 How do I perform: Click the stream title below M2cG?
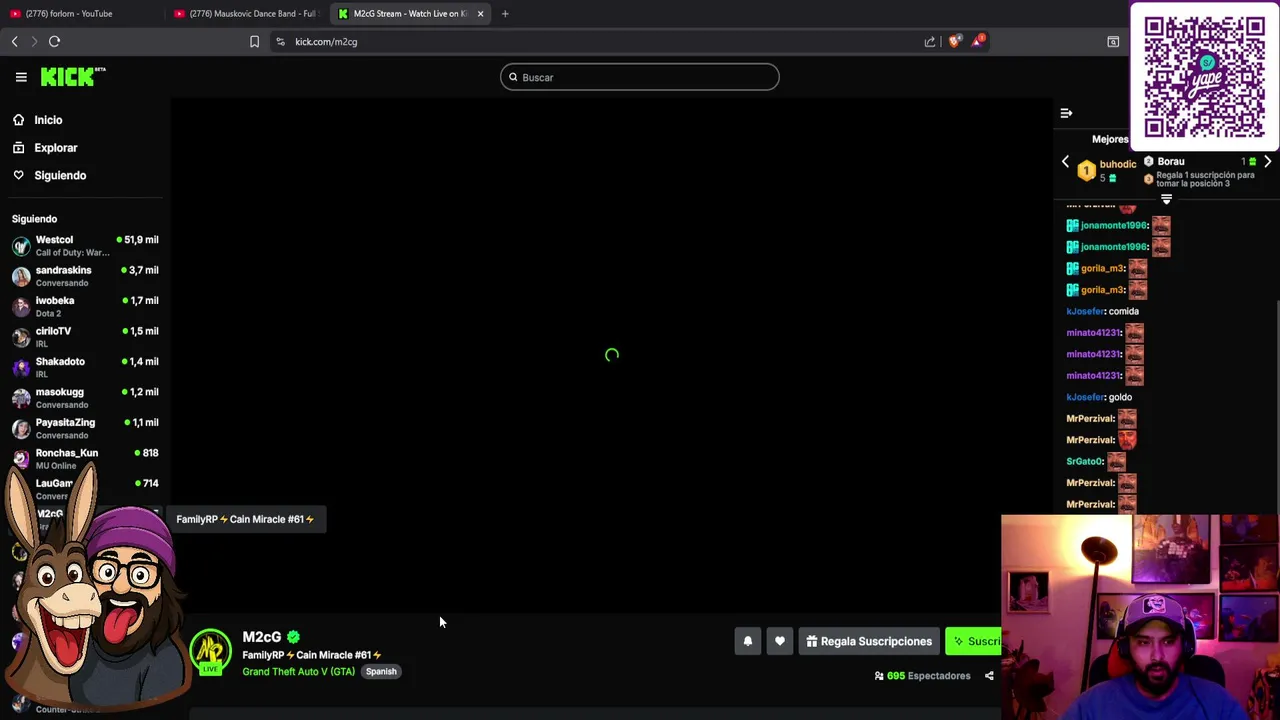click(x=312, y=655)
